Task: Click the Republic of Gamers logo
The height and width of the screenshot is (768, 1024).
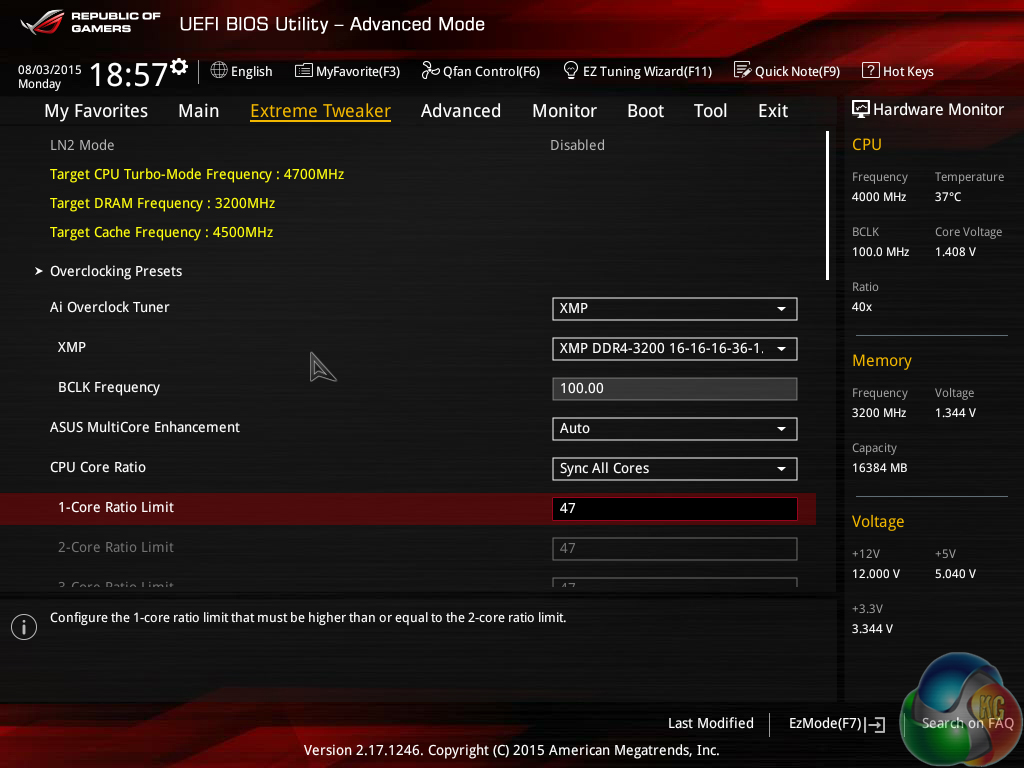Action: point(90,22)
